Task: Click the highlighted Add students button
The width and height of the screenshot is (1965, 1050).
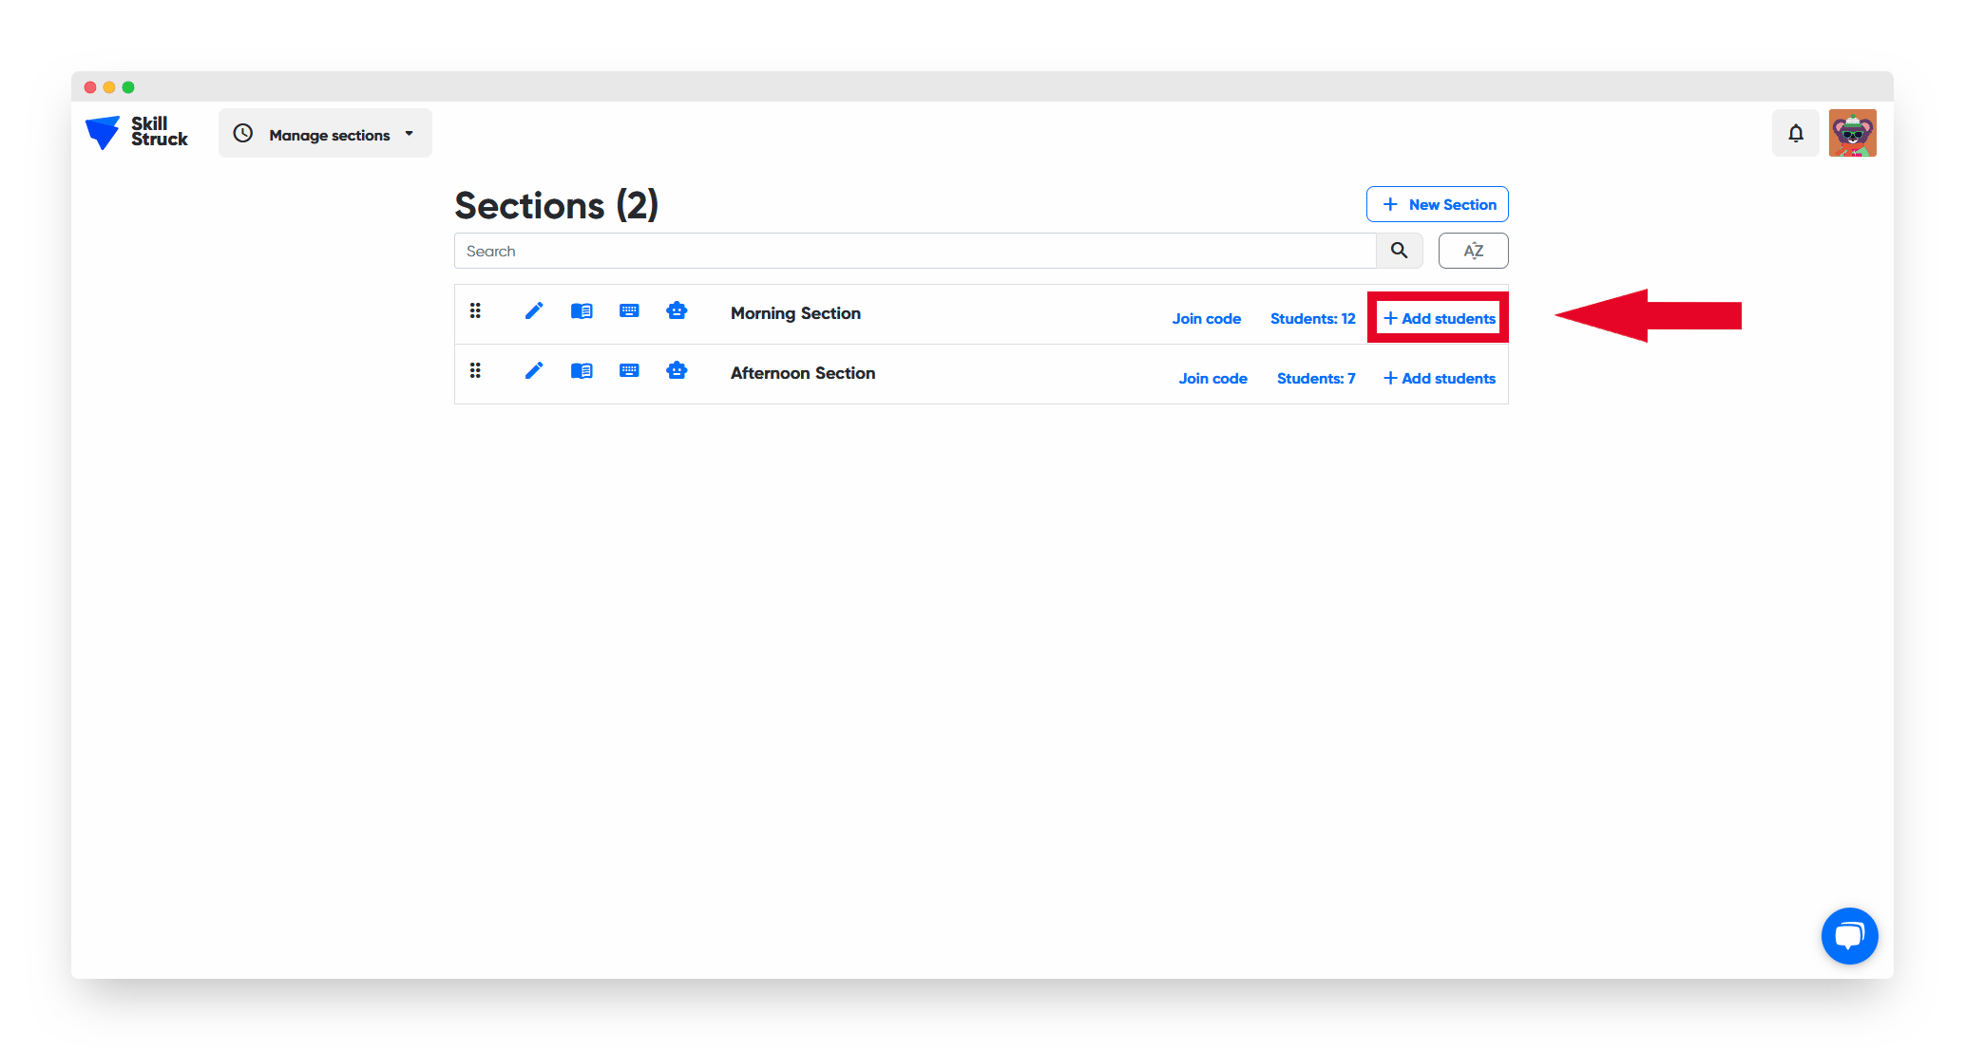Action: tap(1438, 317)
